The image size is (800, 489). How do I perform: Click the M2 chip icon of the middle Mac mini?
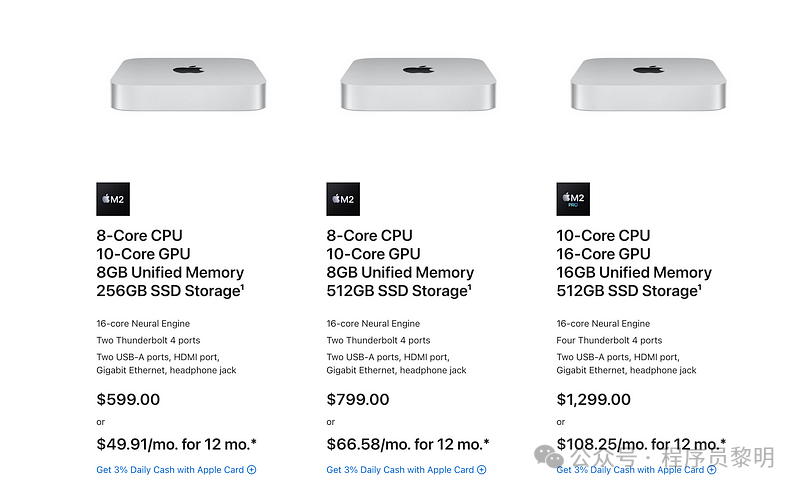coord(343,199)
